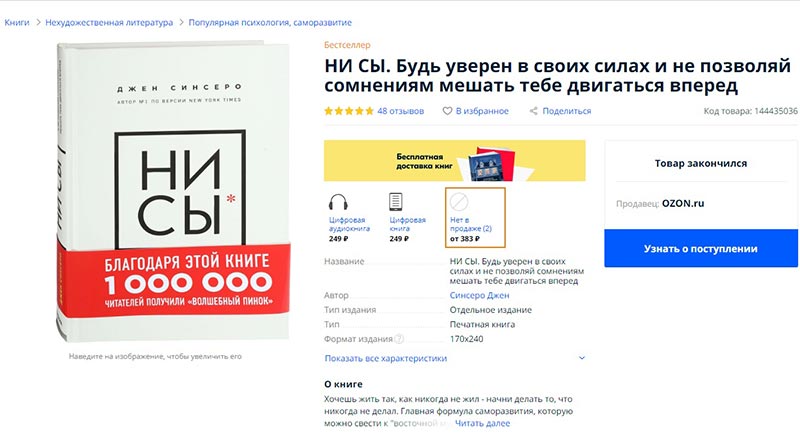
Task: Enlarge the НИ СЫ book cover image
Action: coord(173,191)
